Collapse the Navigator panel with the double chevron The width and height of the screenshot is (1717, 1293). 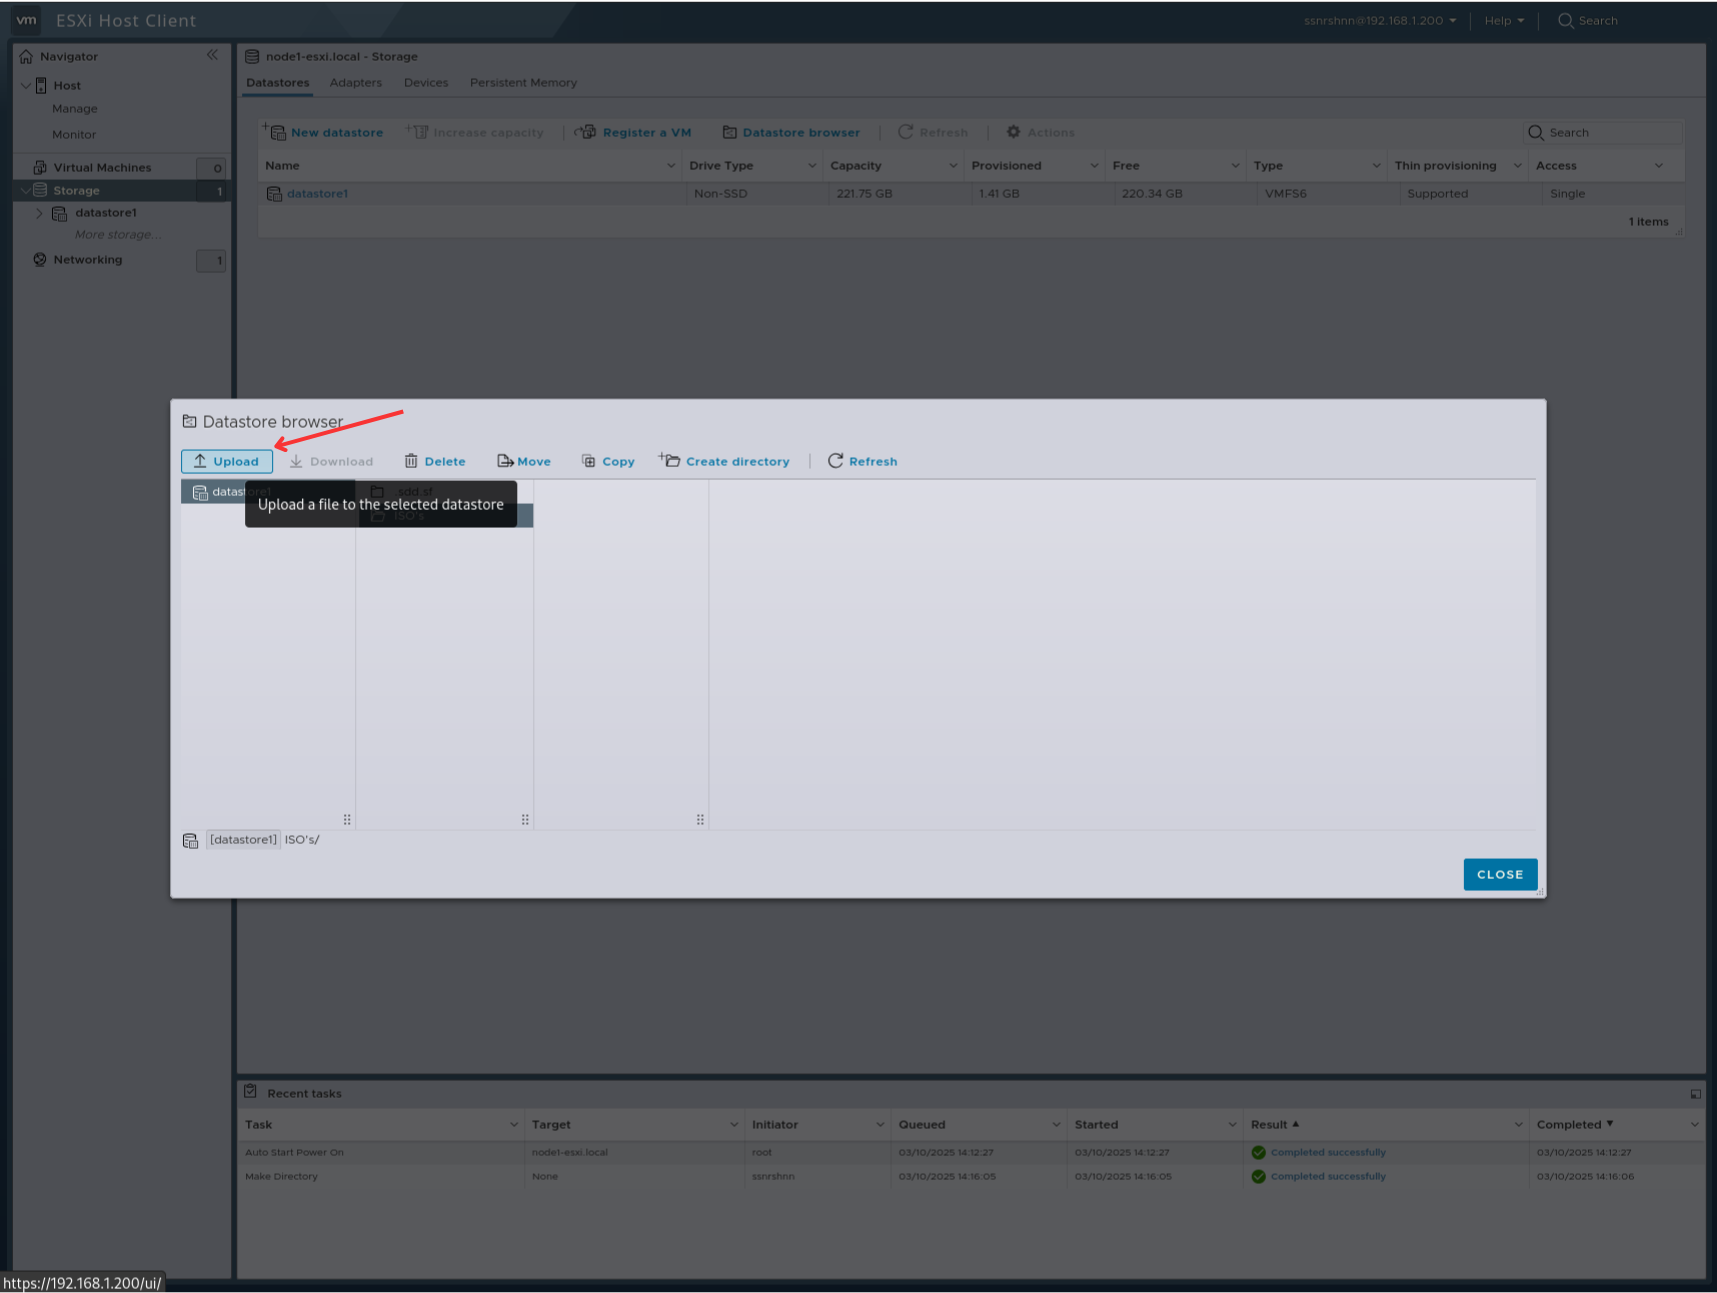212,55
